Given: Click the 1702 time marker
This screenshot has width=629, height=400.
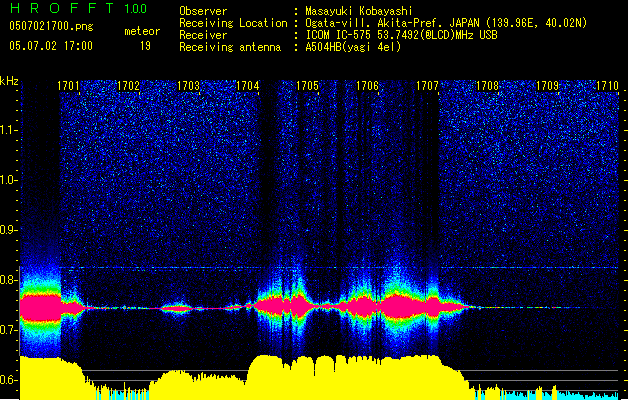Looking at the screenshot, I should pyautogui.click(x=128, y=86).
